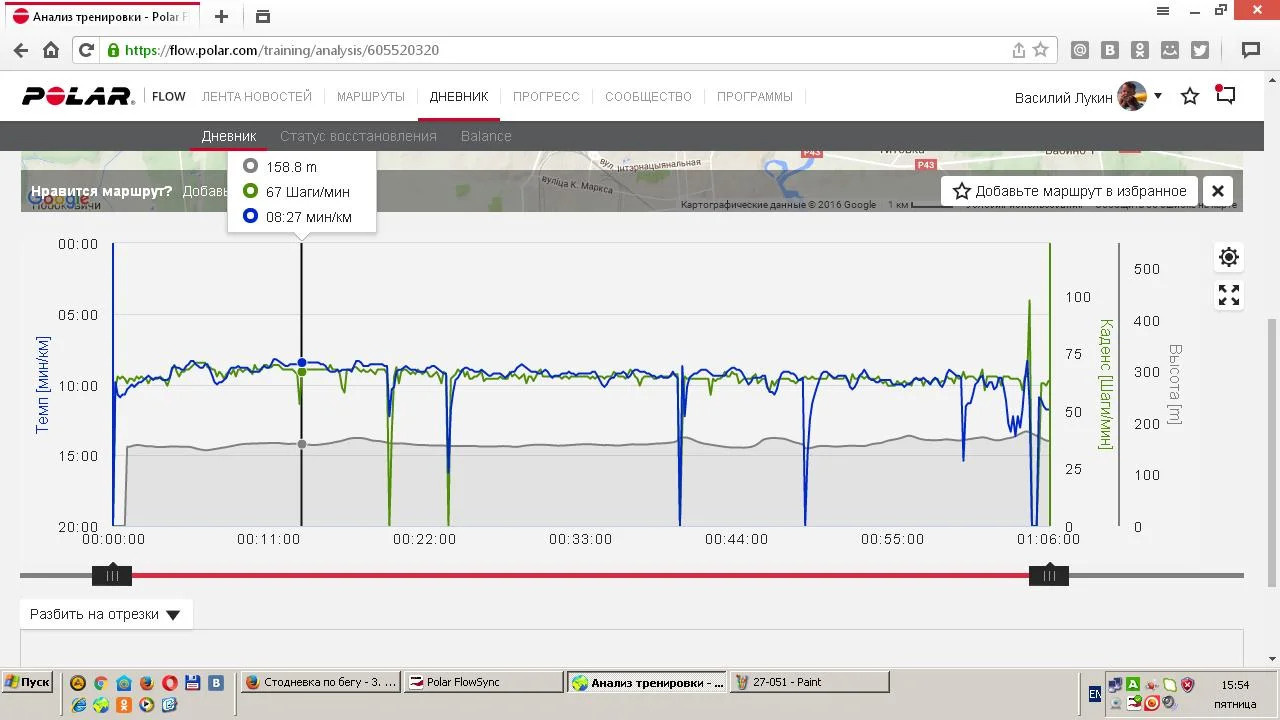
Task: Click the right range slider handle
Action: coord(1049,575)
